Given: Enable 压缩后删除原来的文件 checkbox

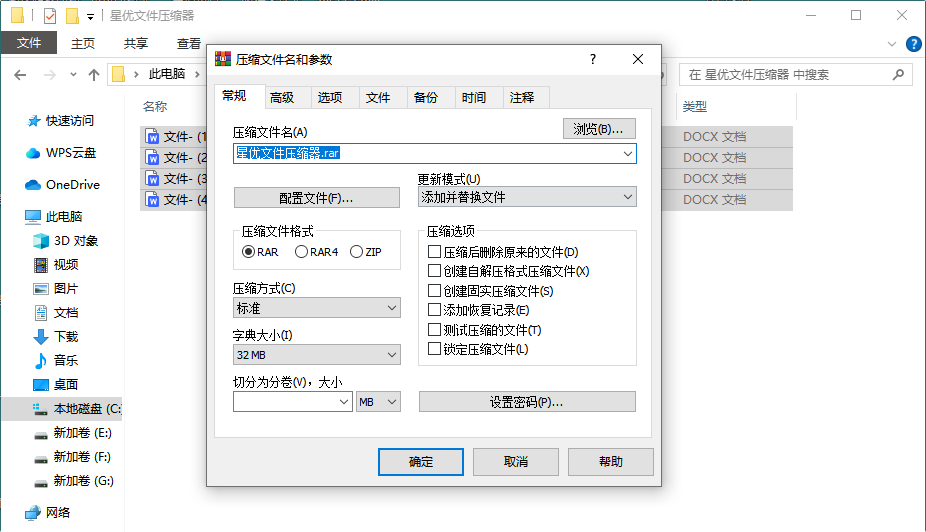Looking at the screenshot, I should tap(434, 252).
